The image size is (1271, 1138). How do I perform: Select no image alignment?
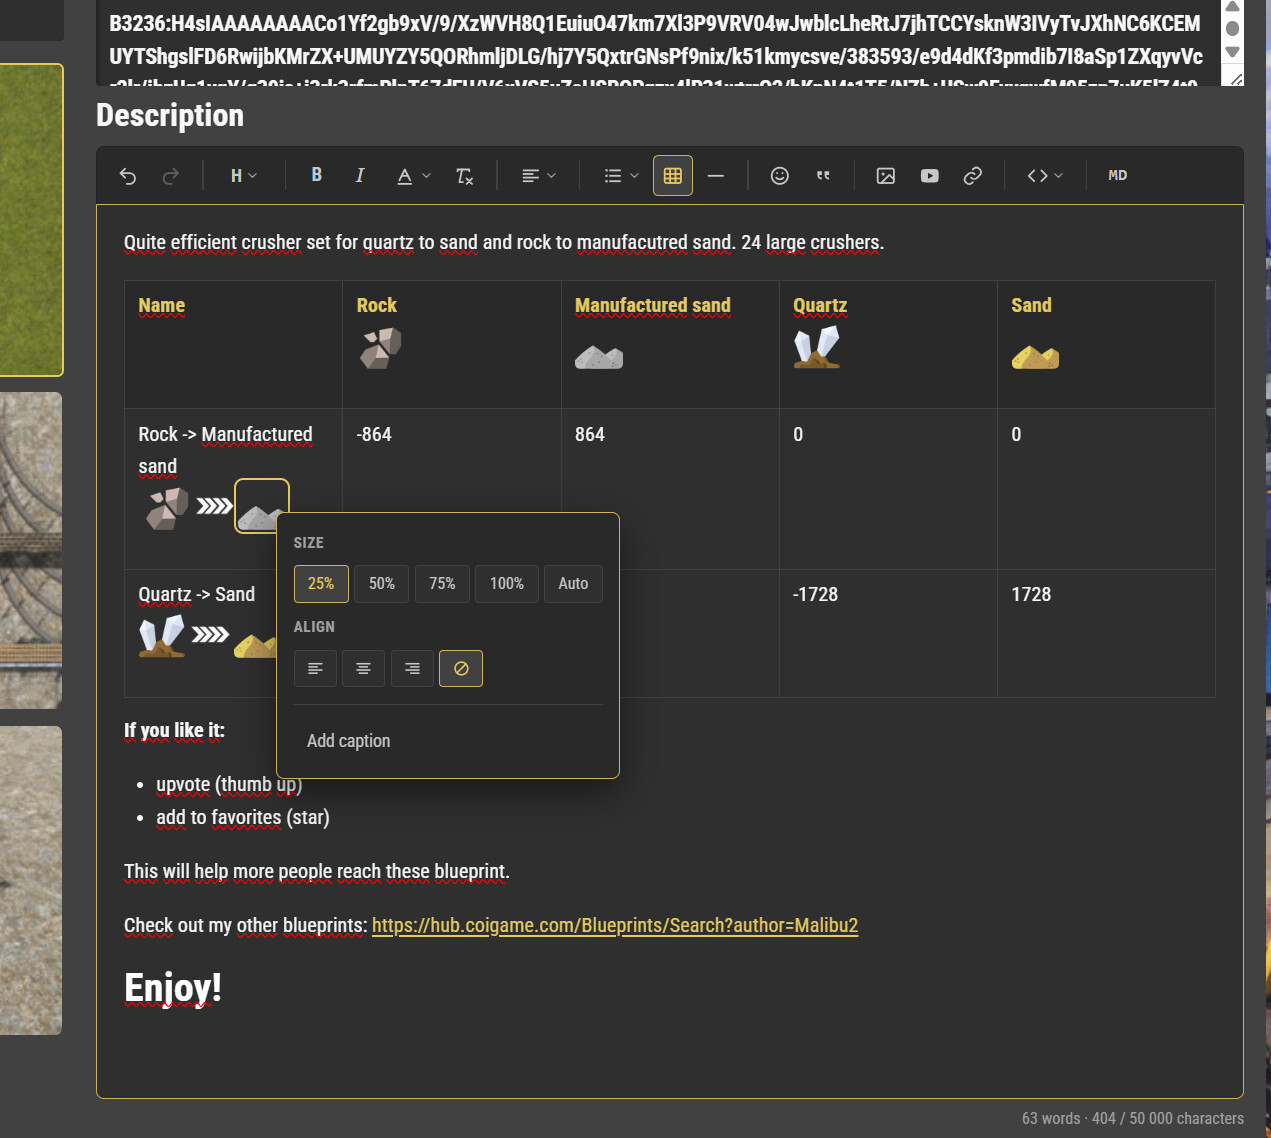[461, 668]
